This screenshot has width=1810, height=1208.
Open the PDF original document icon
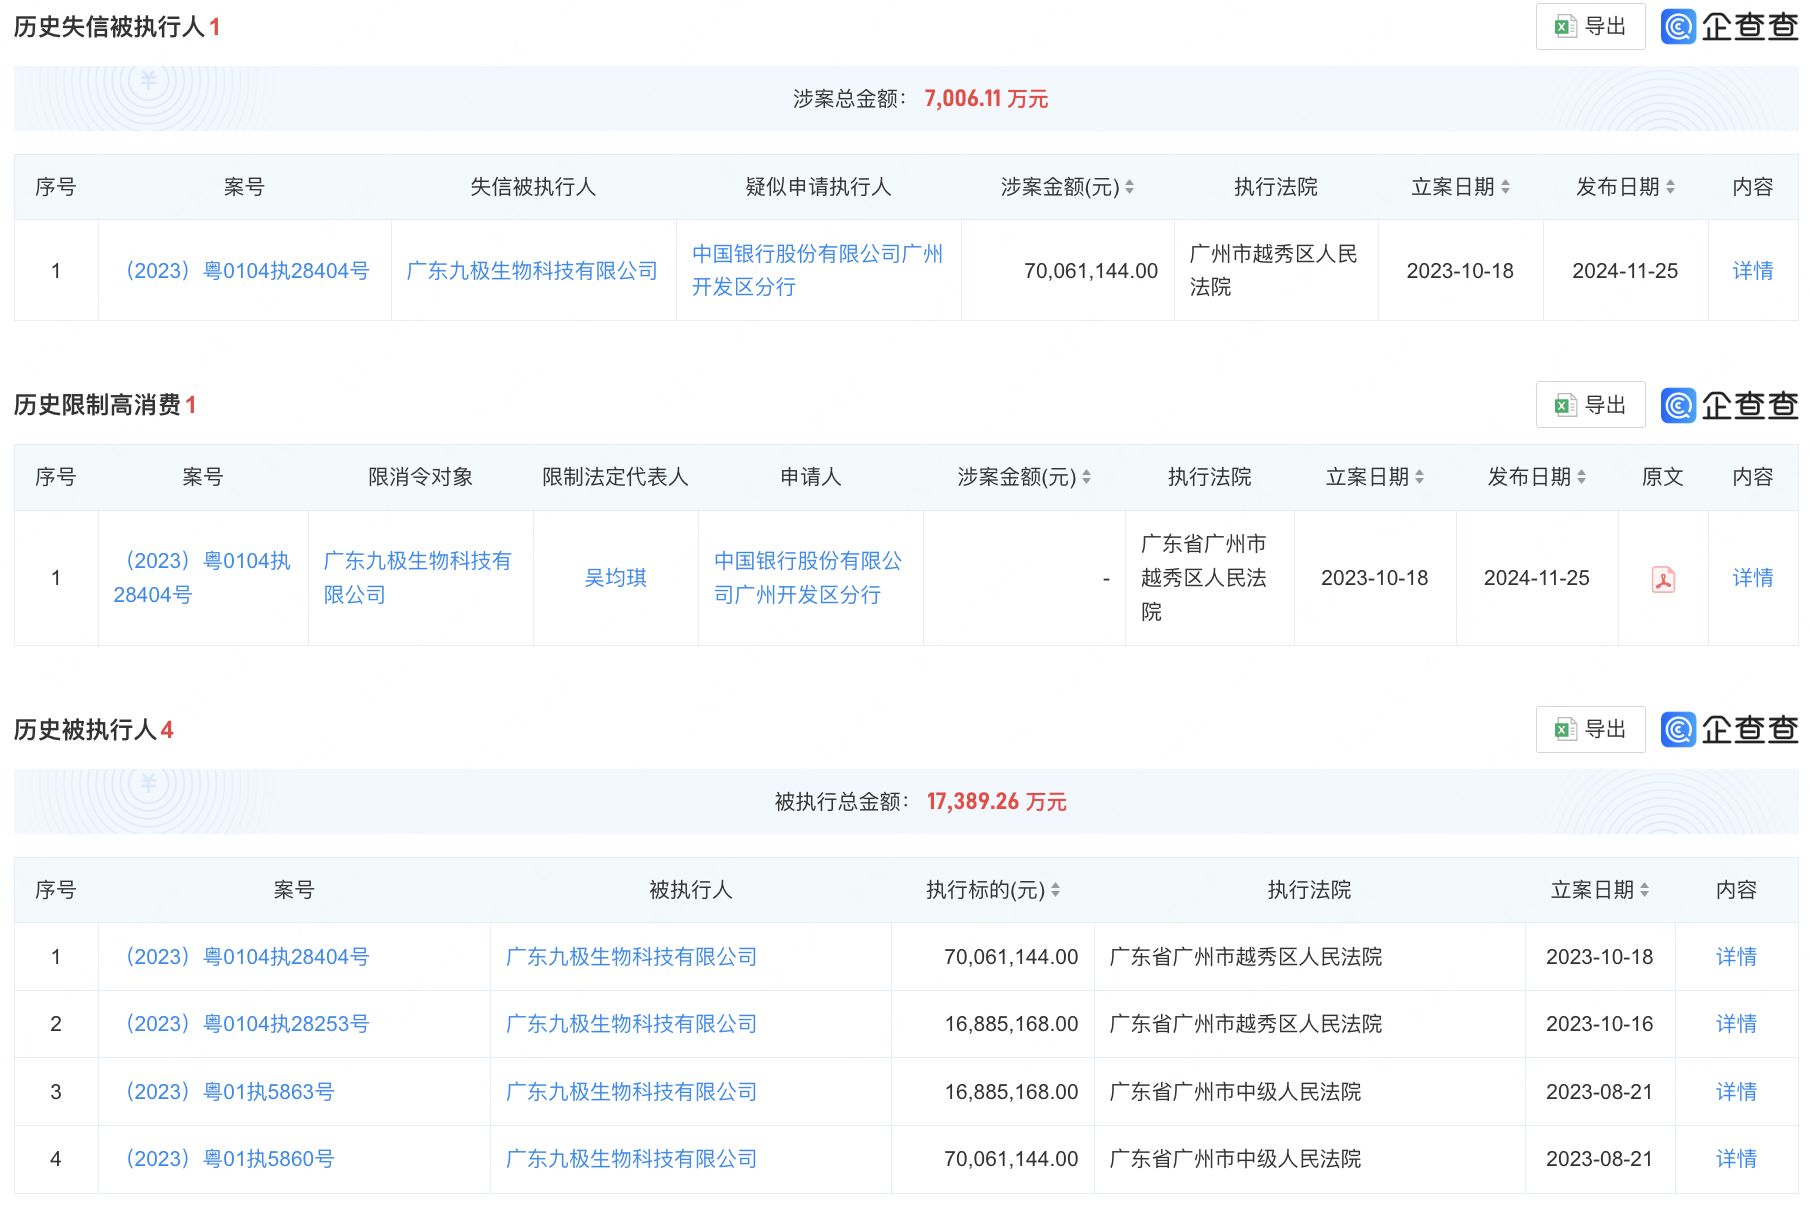coord(1662,579)
